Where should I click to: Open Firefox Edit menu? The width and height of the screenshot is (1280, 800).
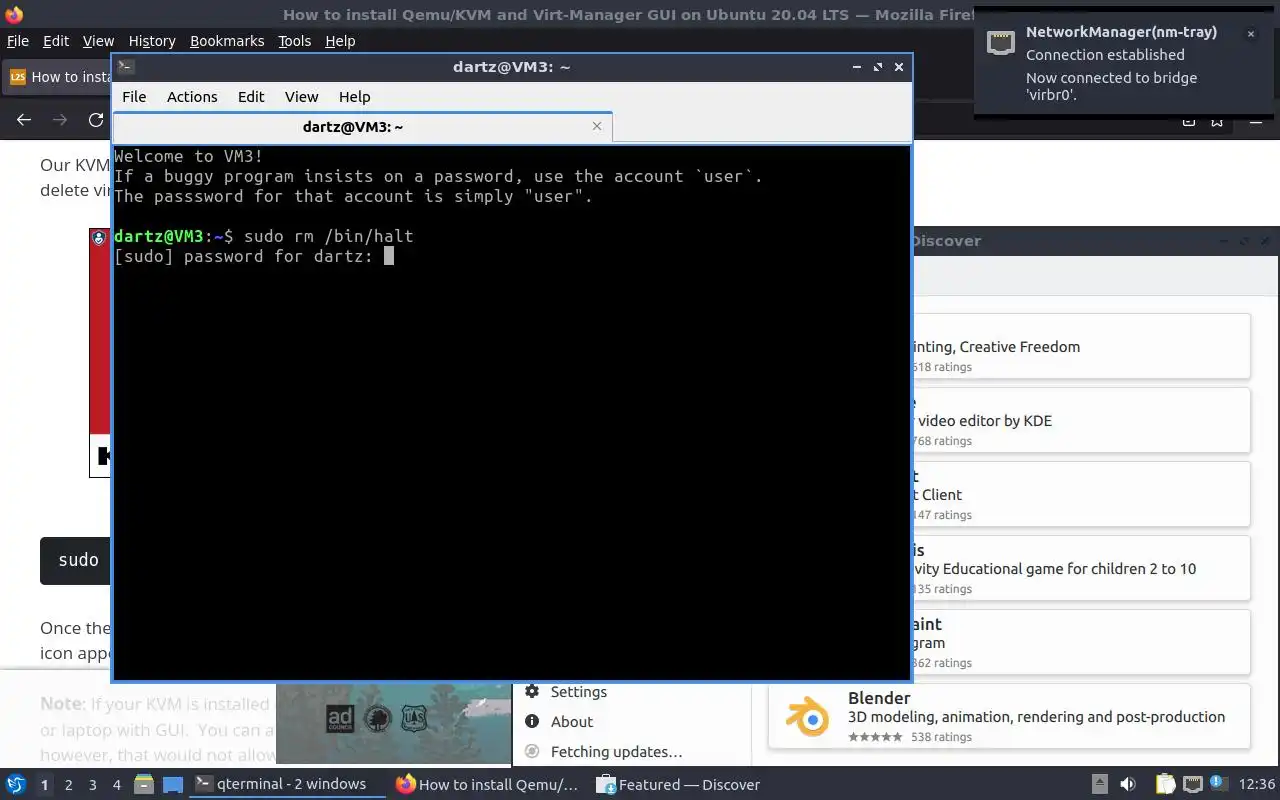click(x=56, y=41)
